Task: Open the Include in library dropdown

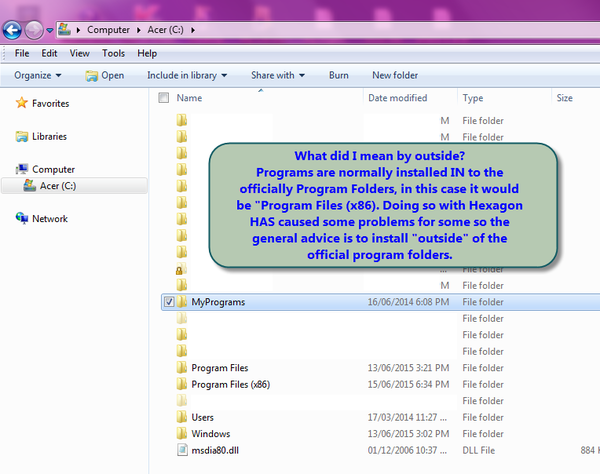Action: (187, 75)
